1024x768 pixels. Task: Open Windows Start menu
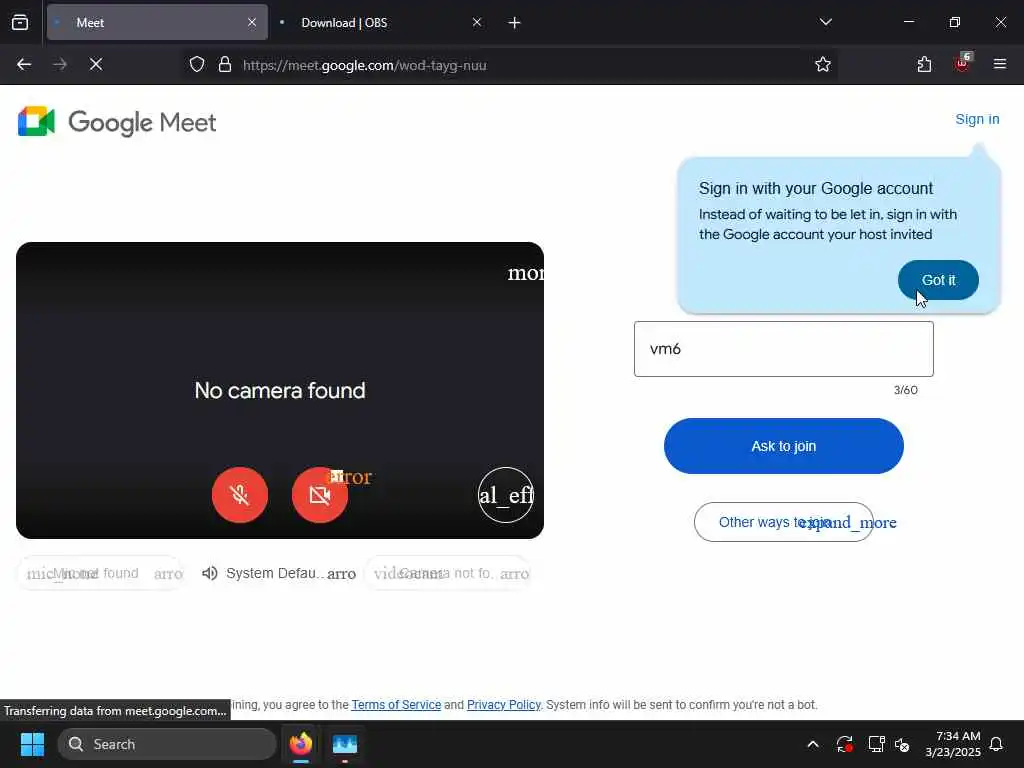pyautogui.click(x=32, y=744)
